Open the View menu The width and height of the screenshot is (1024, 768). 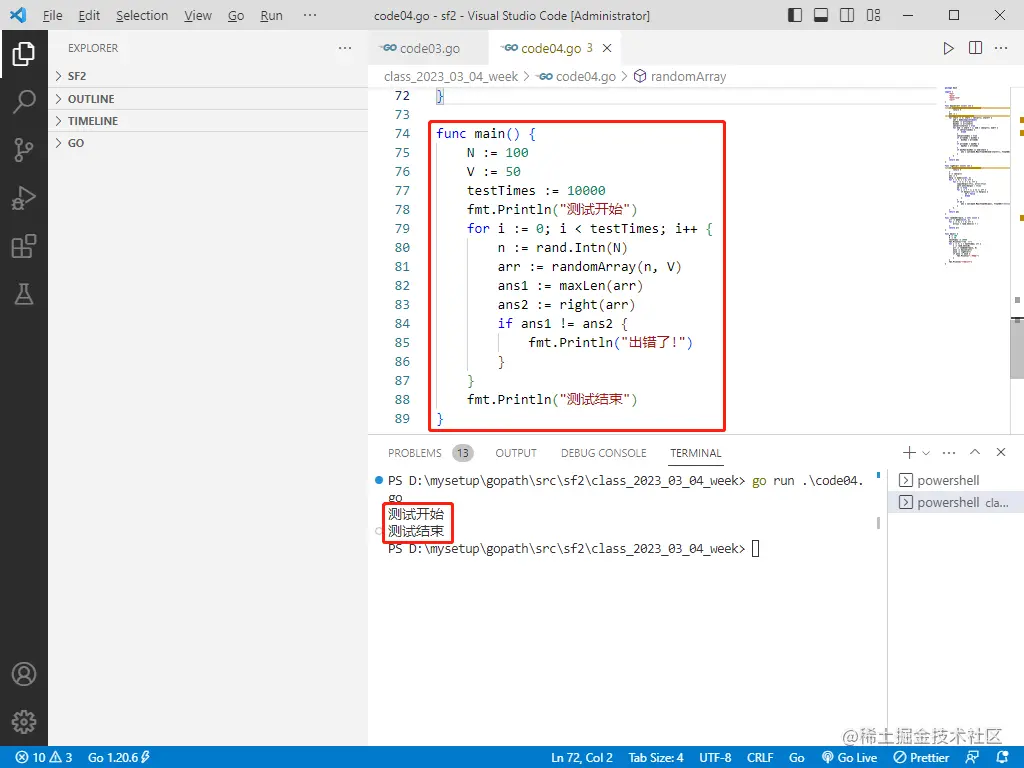click(x=197, y=15)
